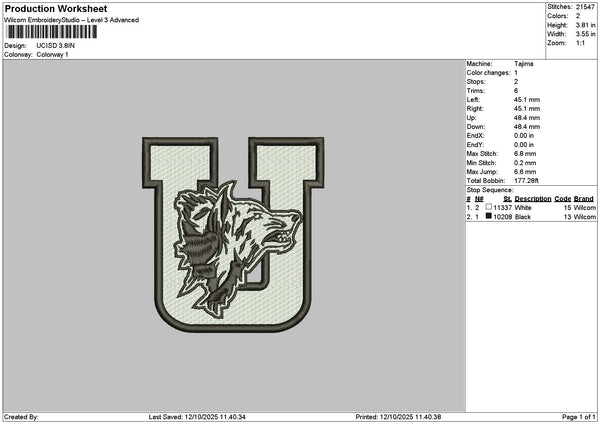Click the Colors value '2'
This screenshot has width=600, height=424.
tap(578, 16)
